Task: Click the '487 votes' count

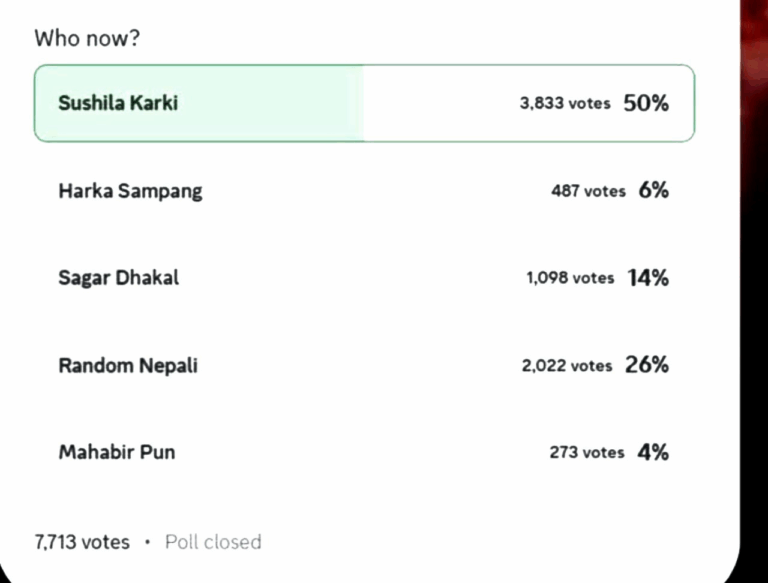Action: click(x=588, y=190)
